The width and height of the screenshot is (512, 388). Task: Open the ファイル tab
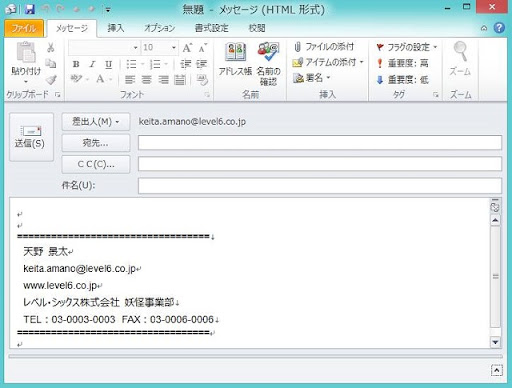[x=24, y=28]
